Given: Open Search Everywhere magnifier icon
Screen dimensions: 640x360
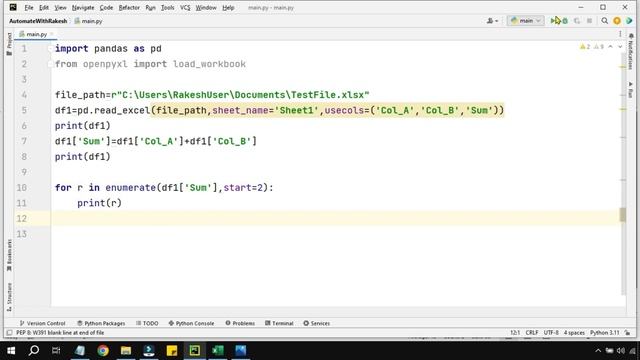Looking at the screenshot, I should tap(604, 20).
